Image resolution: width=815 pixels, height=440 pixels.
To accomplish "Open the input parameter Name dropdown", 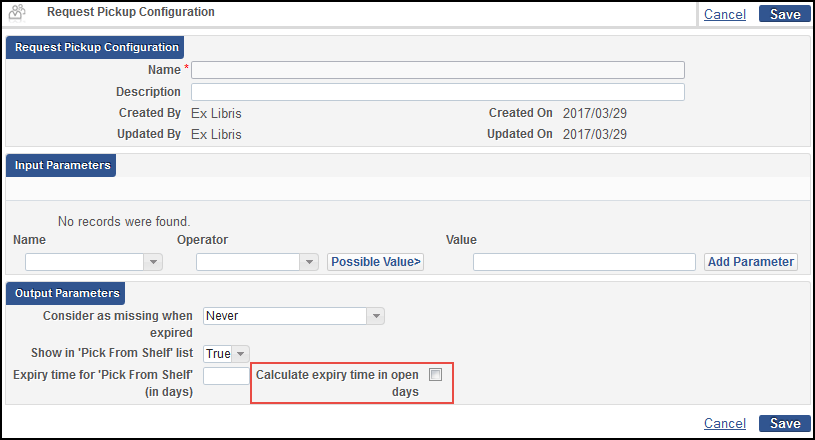I will click(x=94, y=262).
